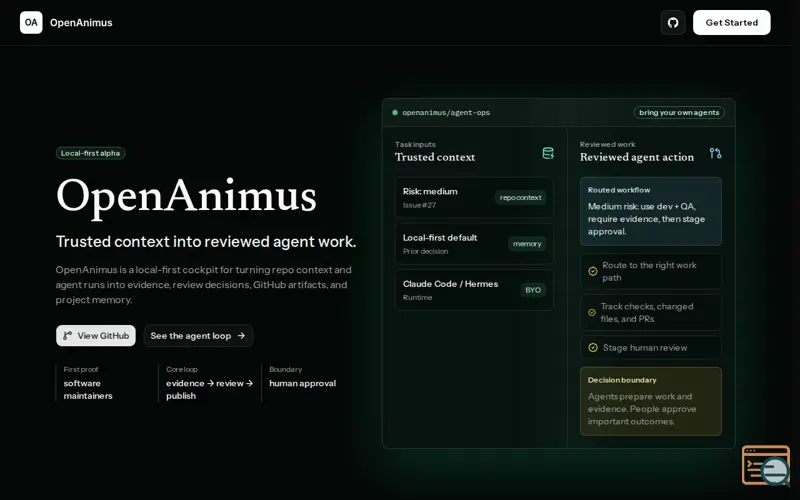Click check icon next to Stage human review
The image size is (800, 500).
[x=593, y=347]
